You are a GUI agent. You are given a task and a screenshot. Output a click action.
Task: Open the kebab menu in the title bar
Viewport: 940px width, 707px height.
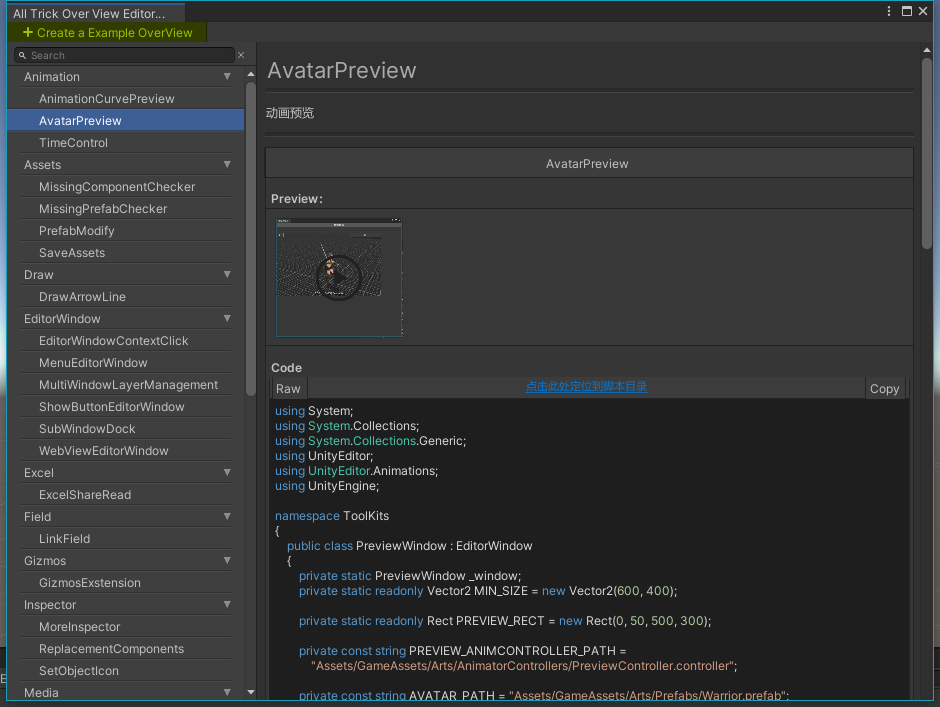point(889,10)
